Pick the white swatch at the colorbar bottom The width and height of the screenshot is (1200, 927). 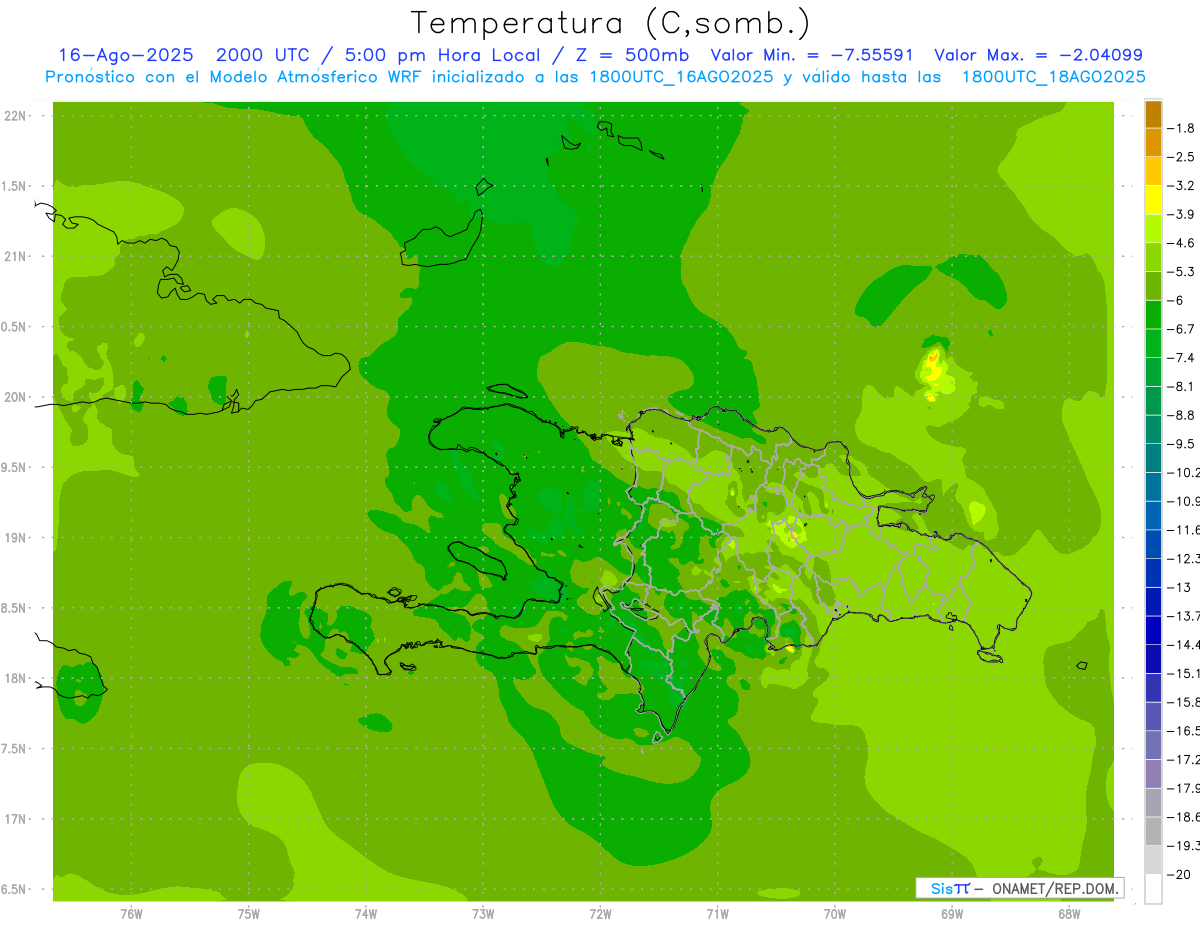(1153, 889)
